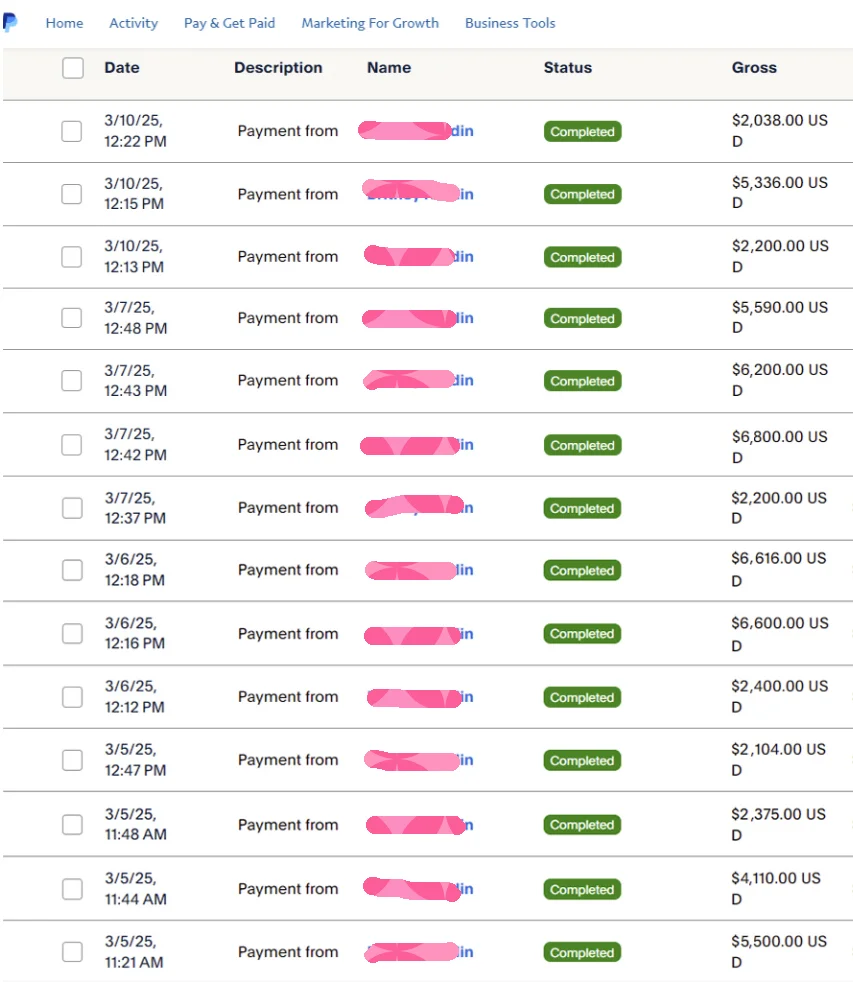Open payer name link for $6,200.00 payment
The width and height of the screenshot is (853, 982).
click(418, 380)
